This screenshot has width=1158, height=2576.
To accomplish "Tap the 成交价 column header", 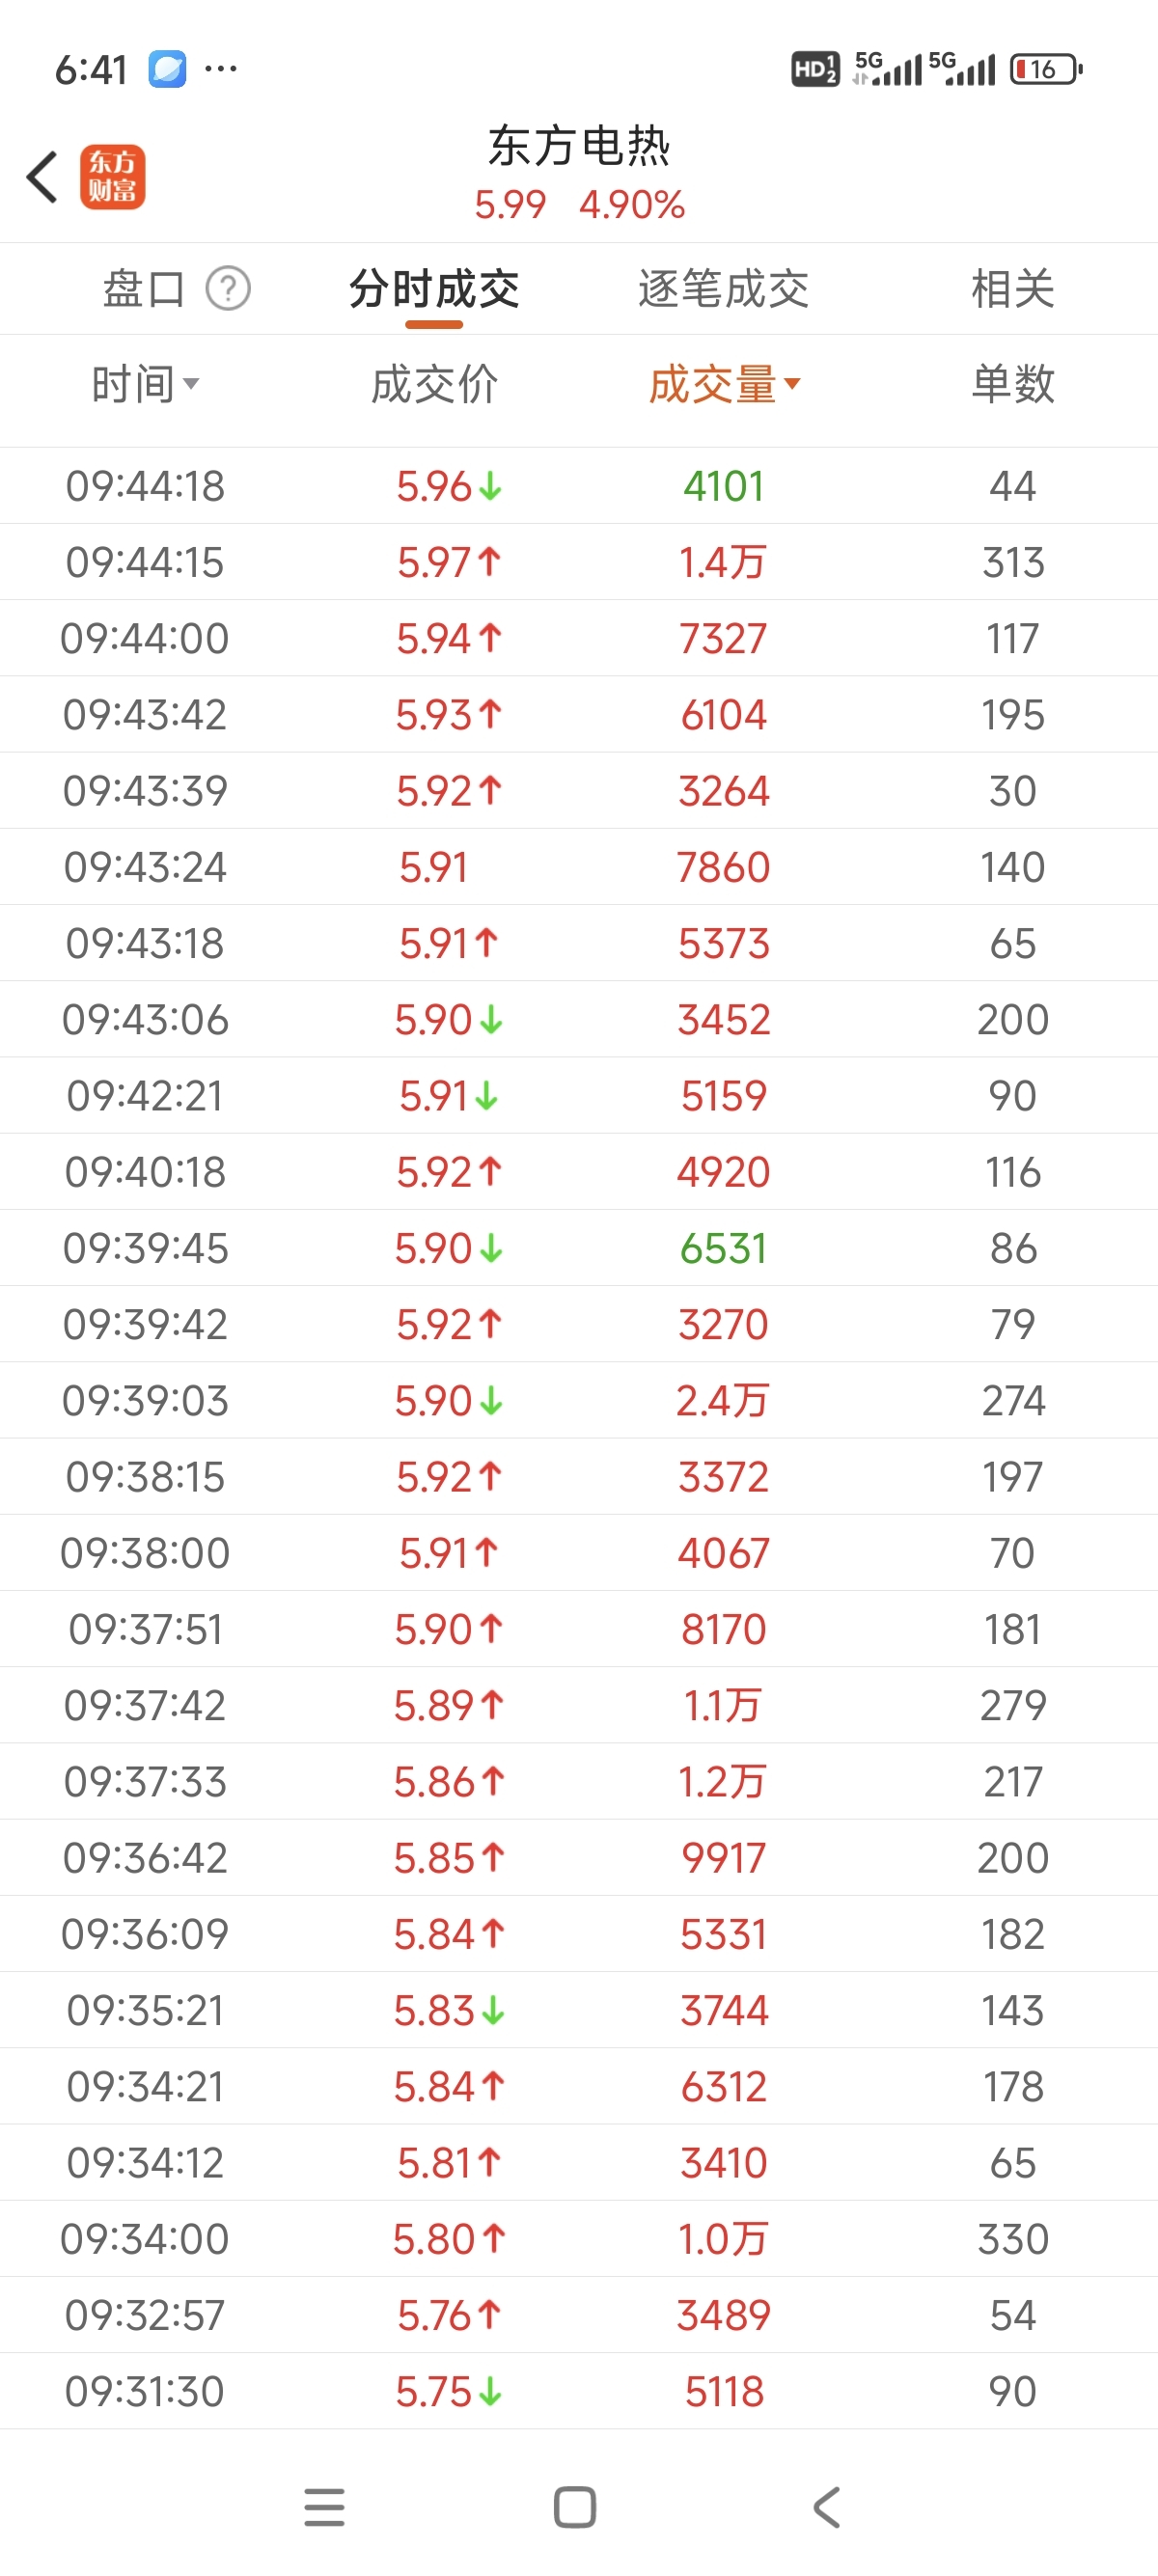I will pyautogui.click(x=434, y=384).
